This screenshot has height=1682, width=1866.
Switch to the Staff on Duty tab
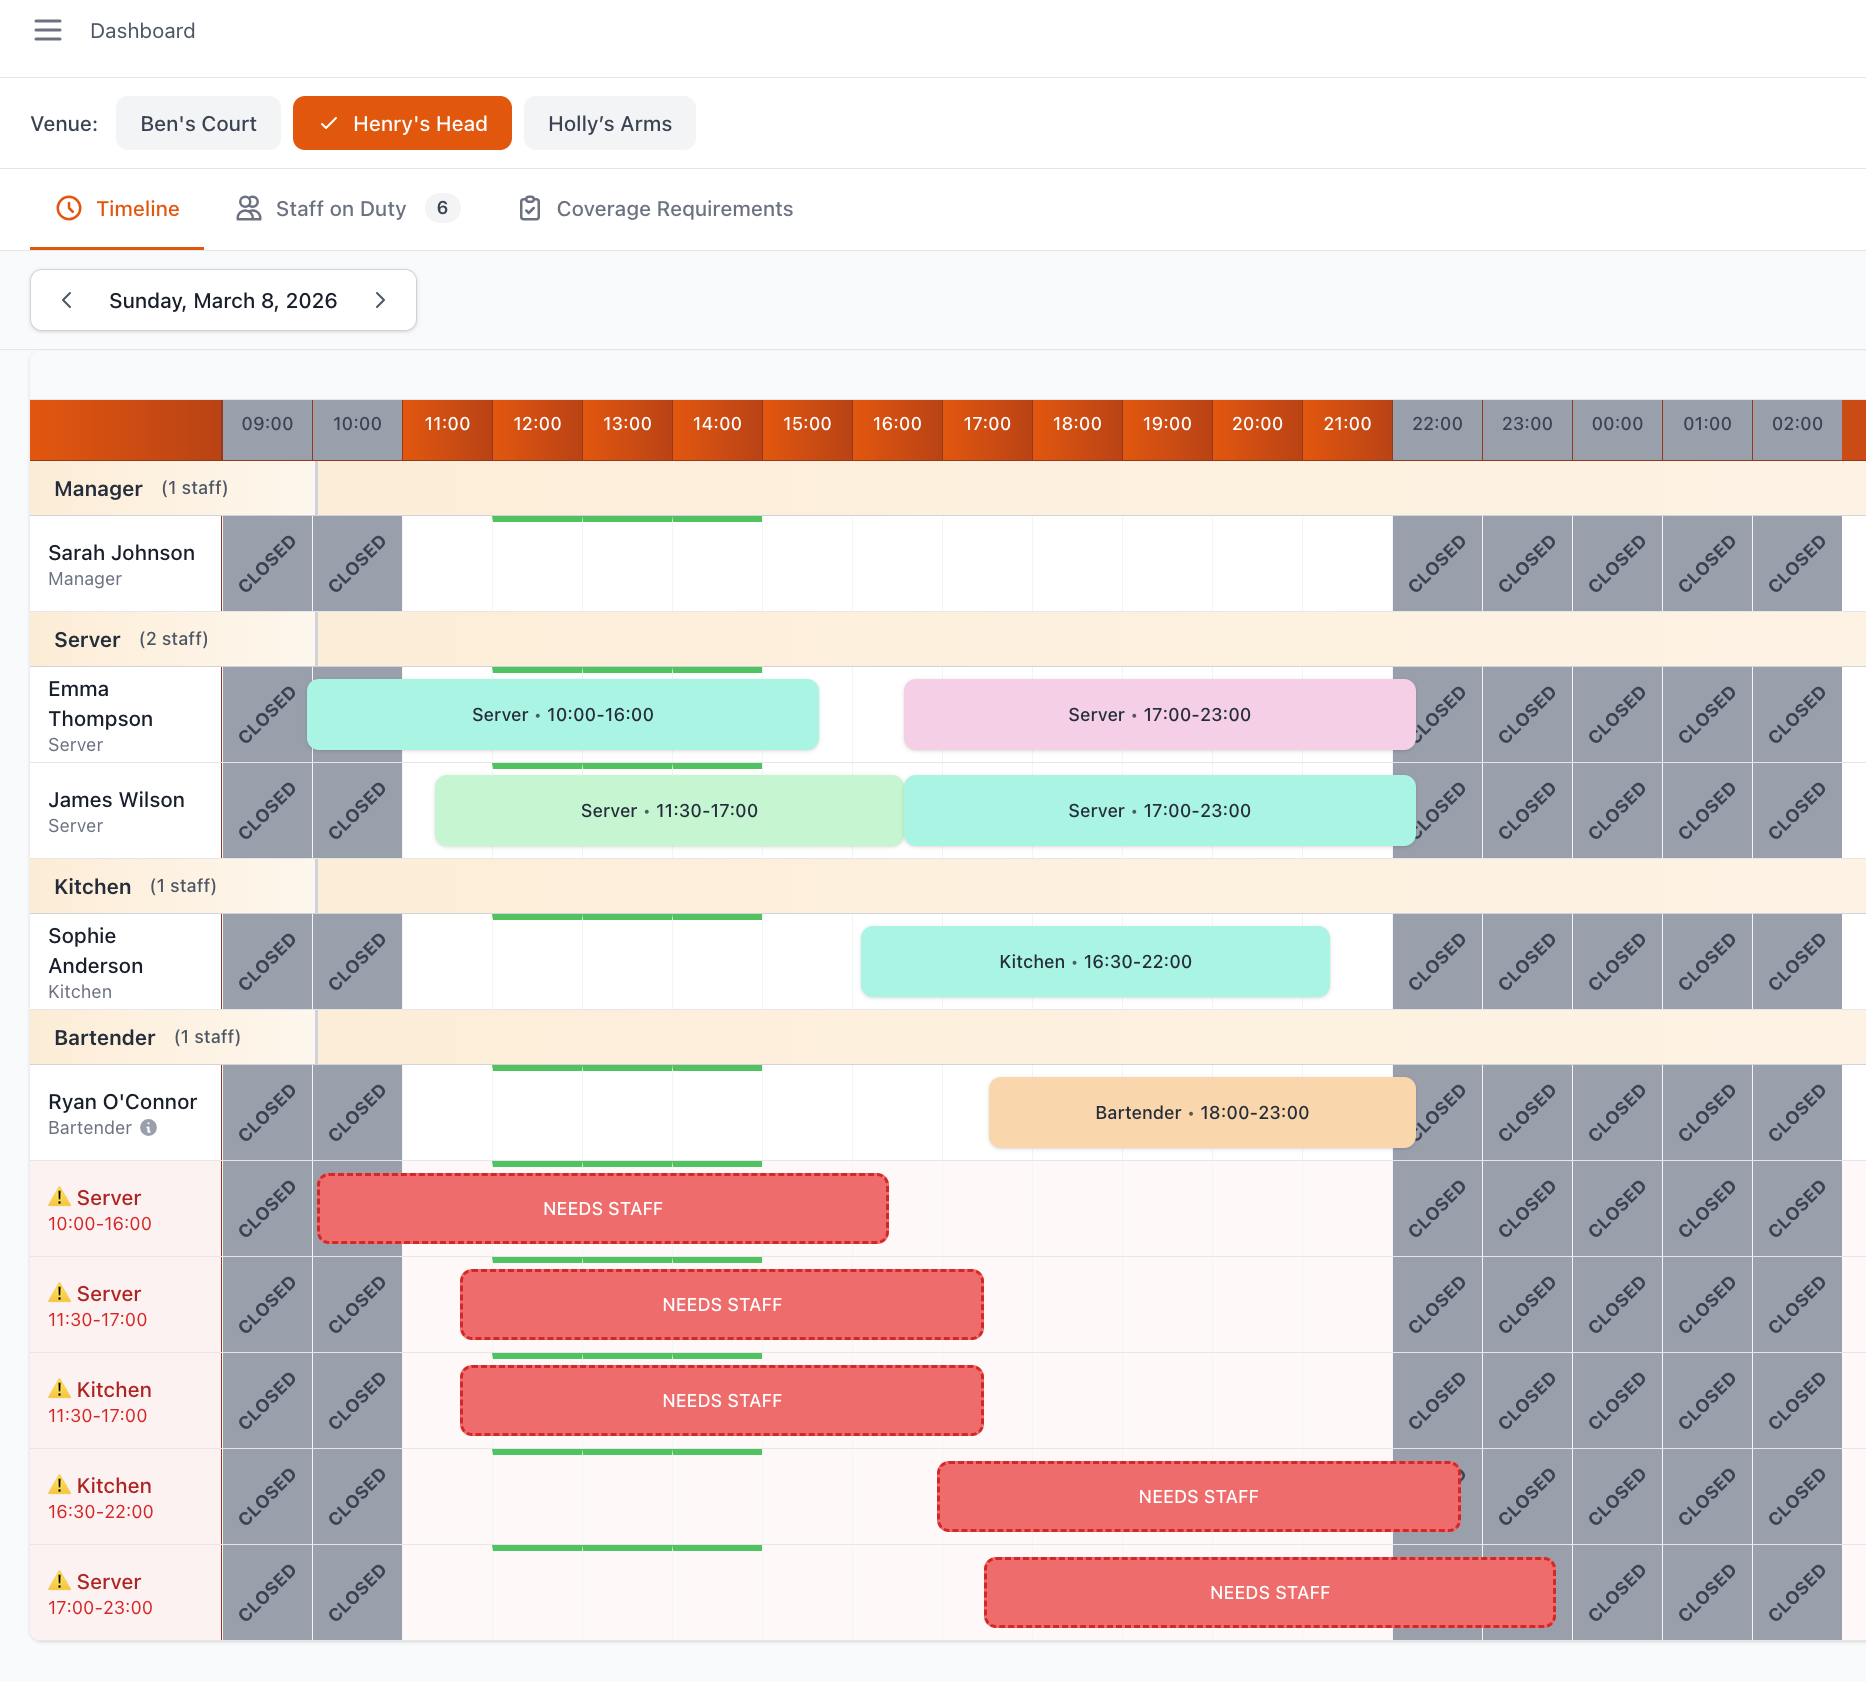[340, 208]
